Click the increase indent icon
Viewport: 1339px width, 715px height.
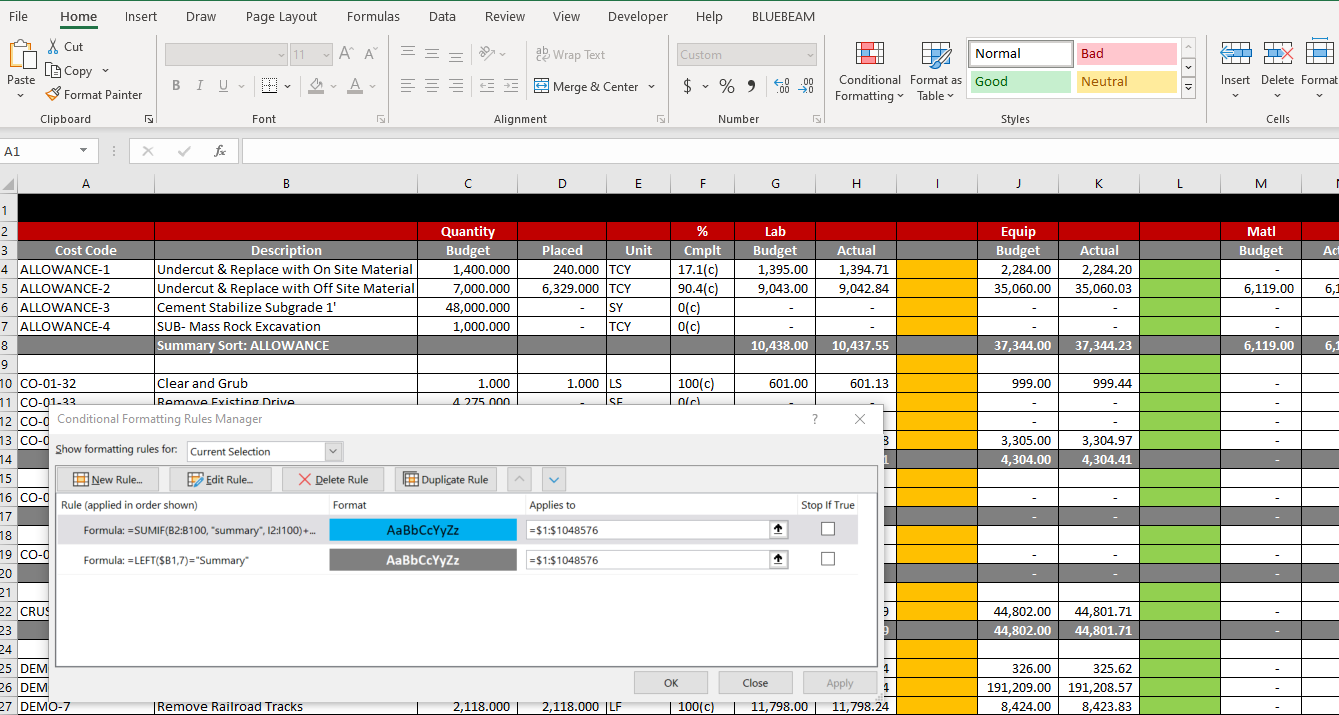click(511, 86)
